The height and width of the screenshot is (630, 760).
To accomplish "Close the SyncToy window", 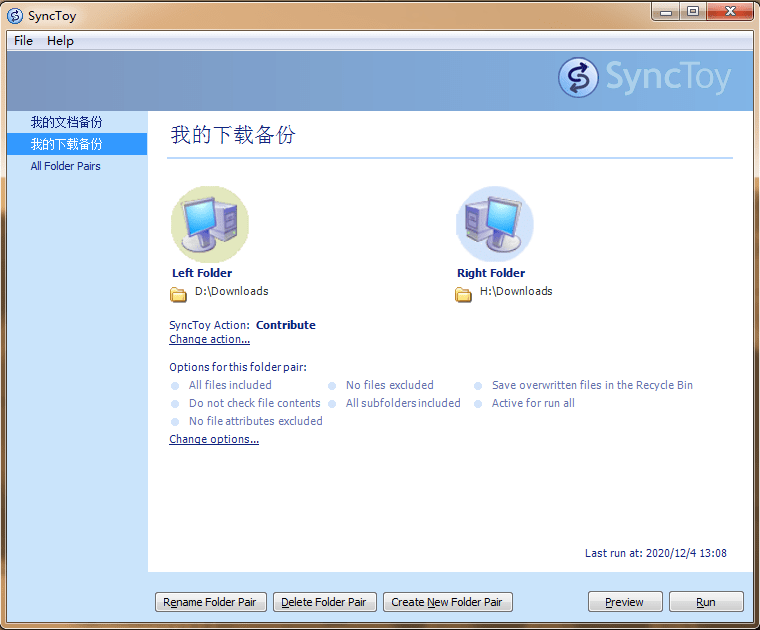I will point(730,12).
